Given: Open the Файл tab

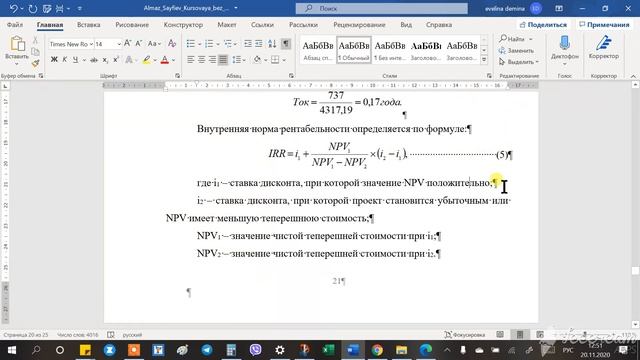Looking at the screenshot, I should 15,24.
